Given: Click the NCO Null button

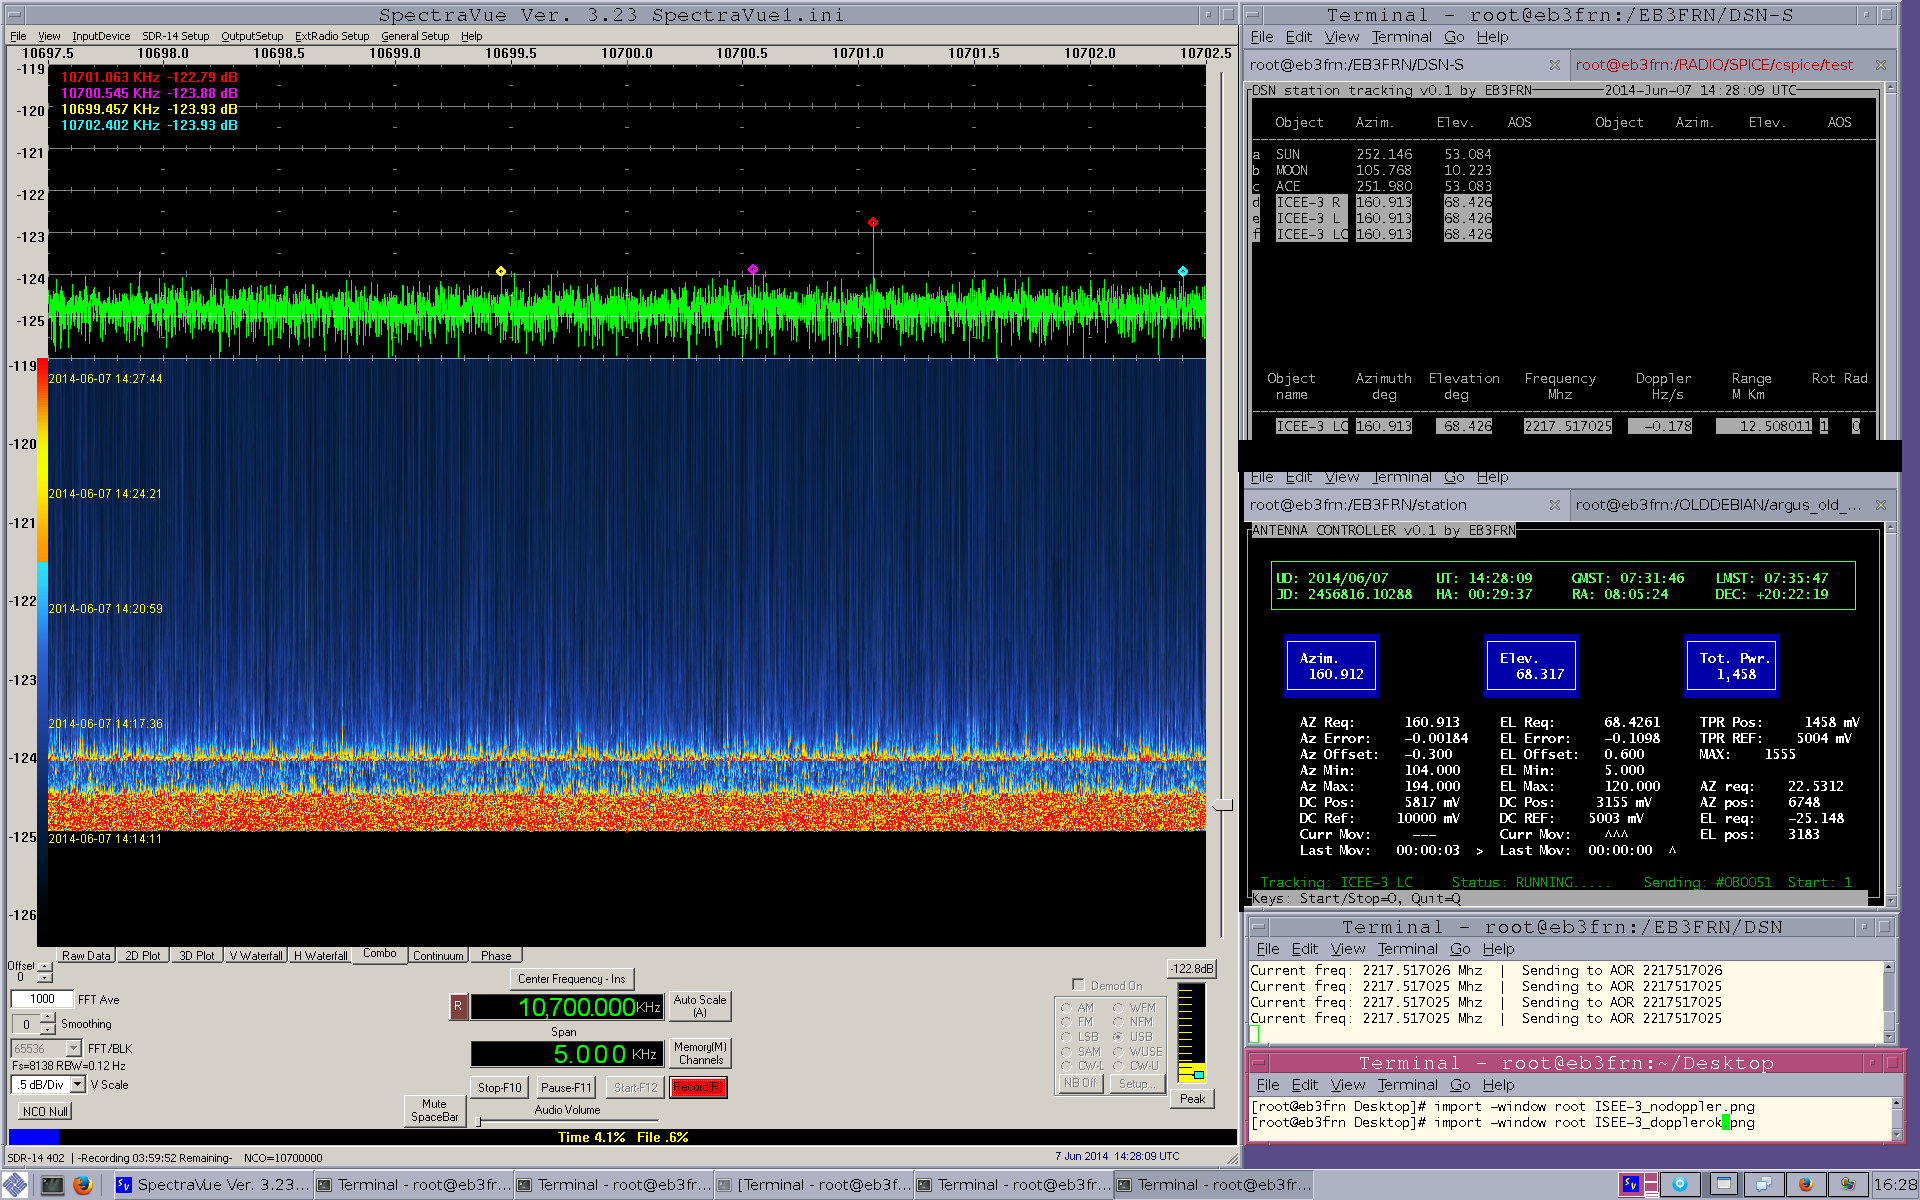Looking at the screenshot, I should (x=45, y=1112).
